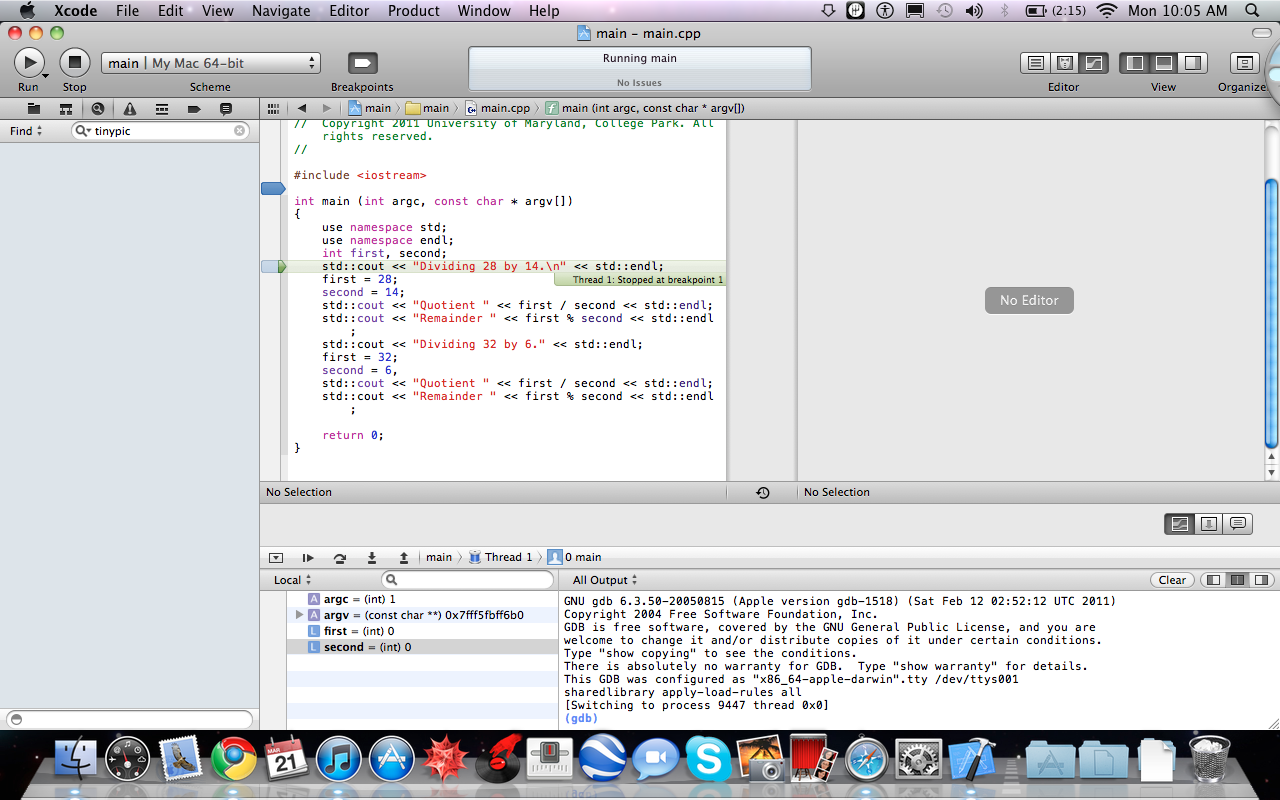Open the Navigate menu
This screenshot has height=800, width=1280.
coord(281,11)
